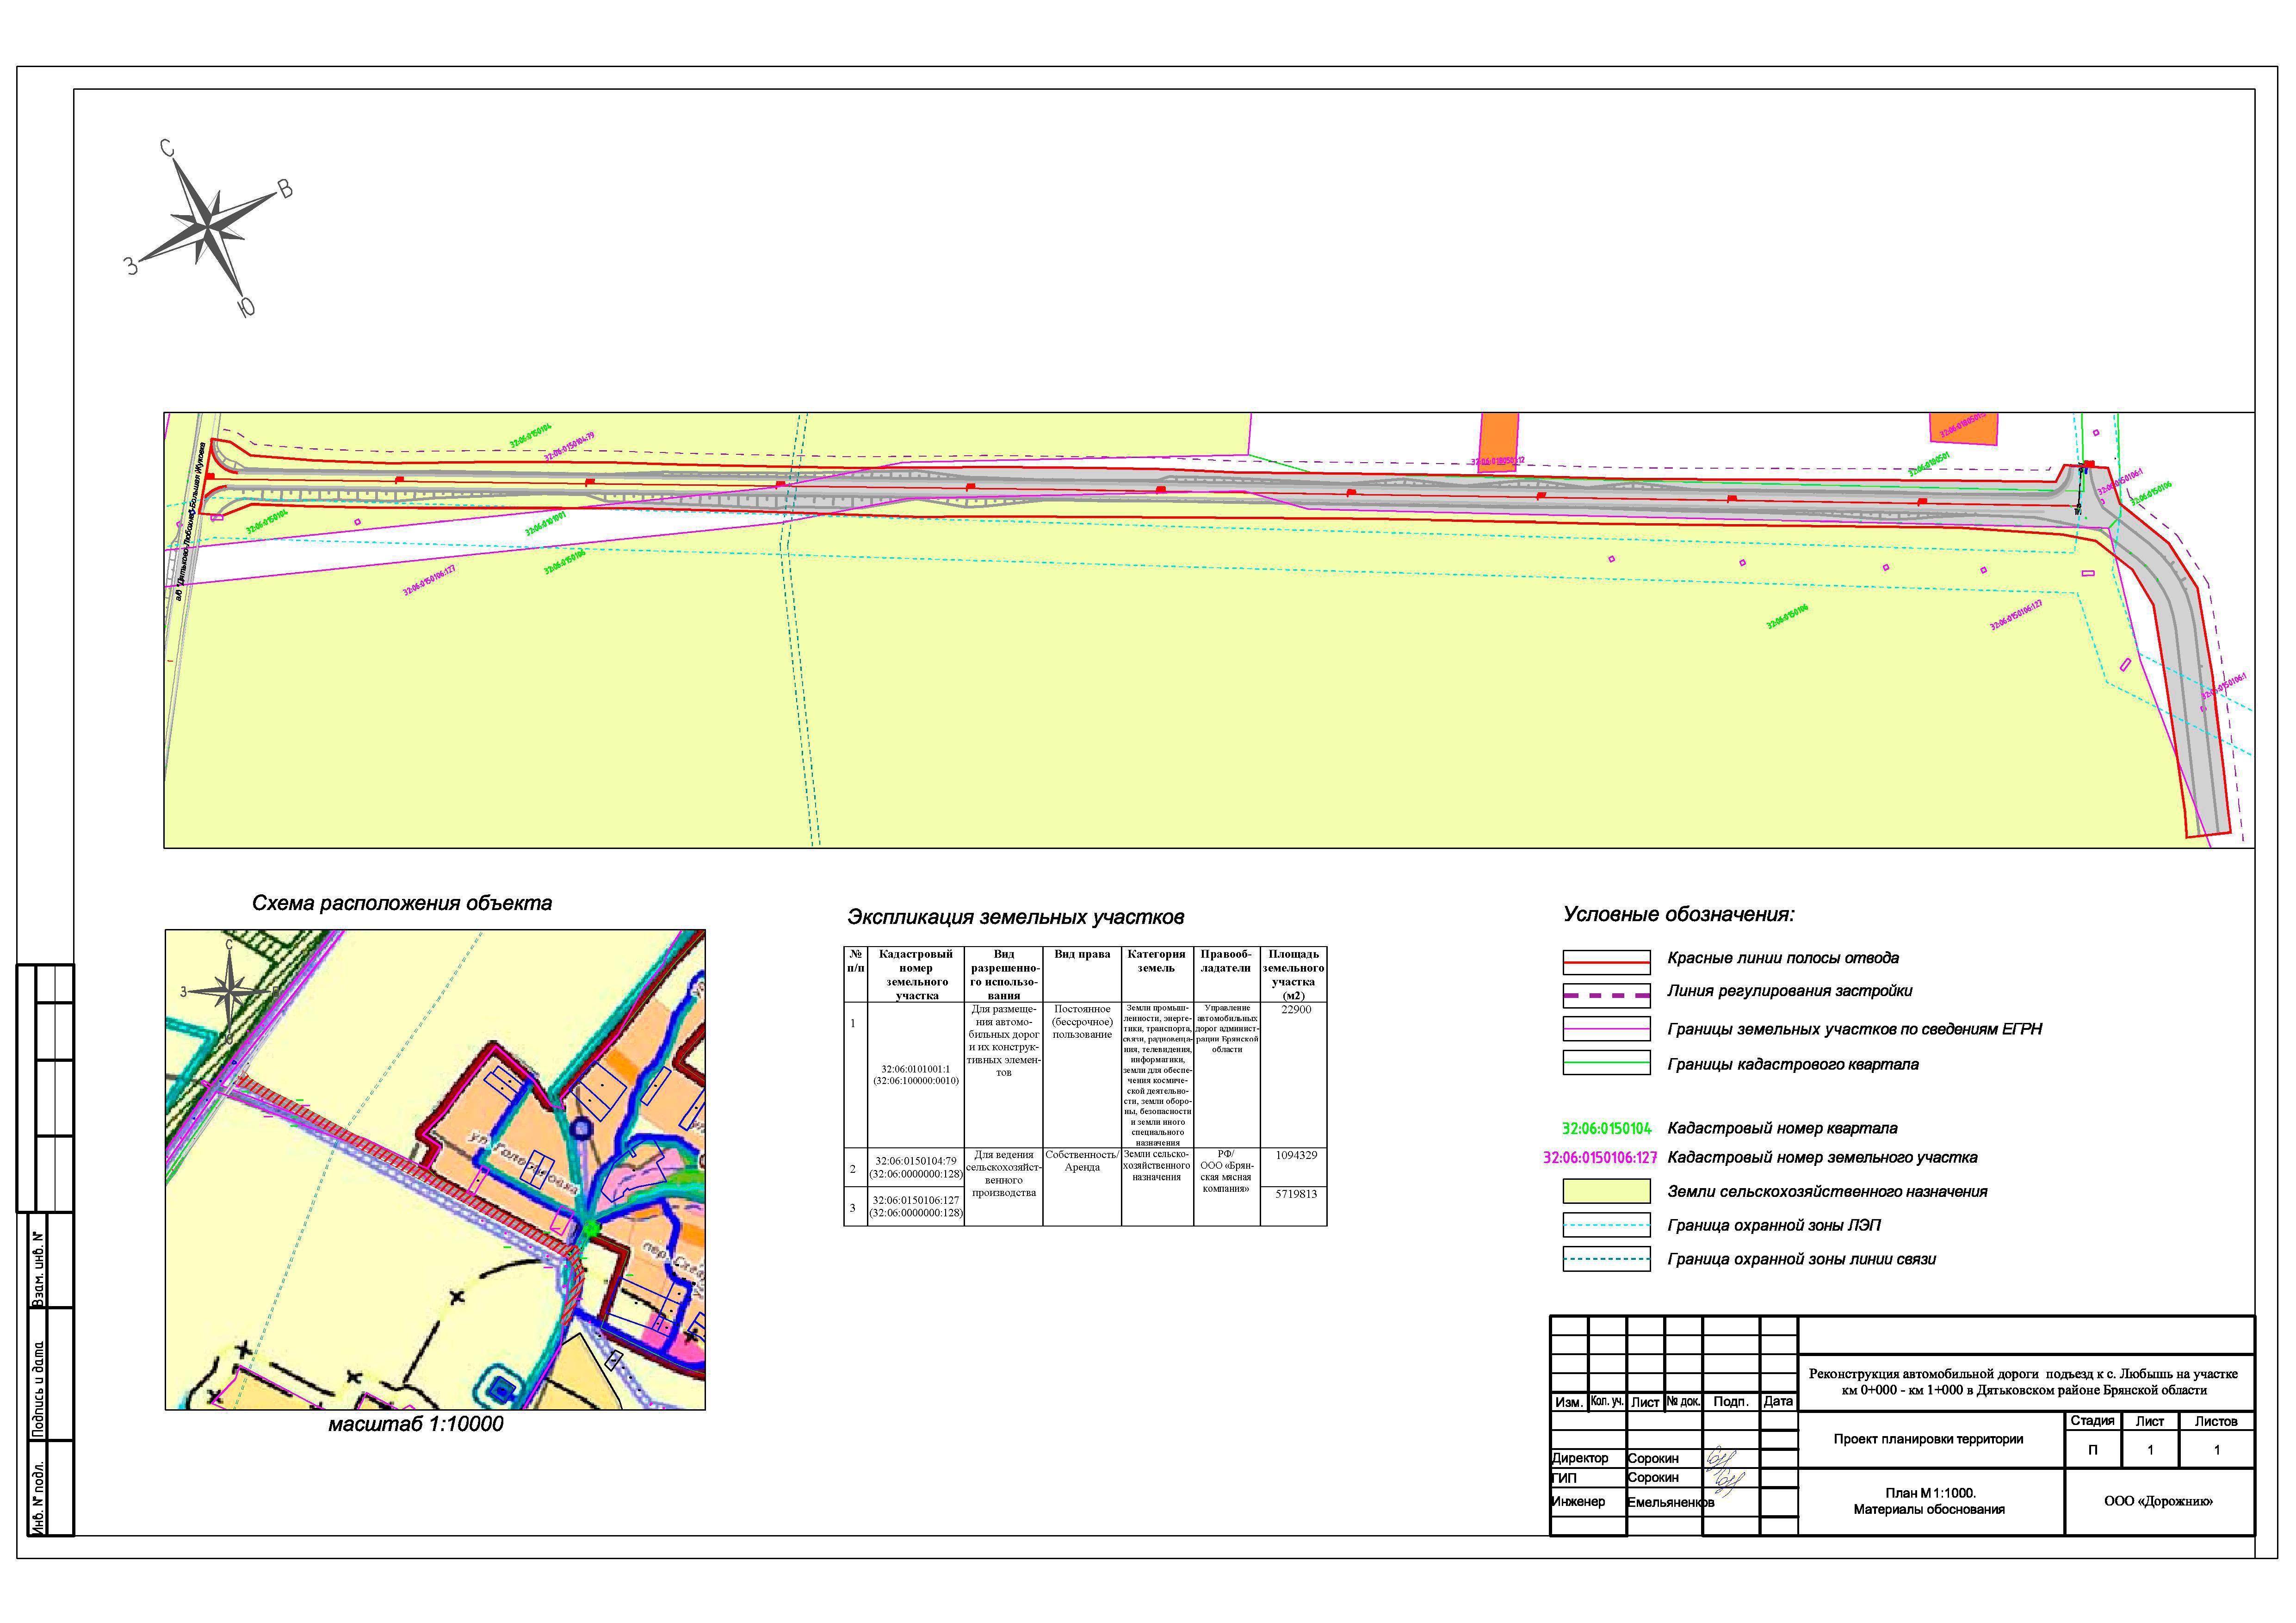Click the масштаб 1:10000 caption
The height and width of the screenshot is (1623, 2296).
click(x=415, y=1424)
